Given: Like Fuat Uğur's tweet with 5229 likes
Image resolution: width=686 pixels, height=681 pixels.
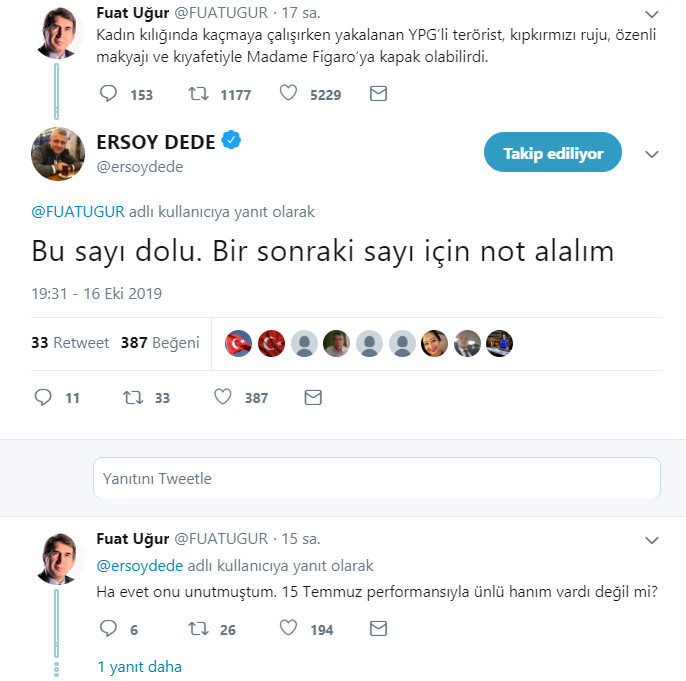Looking at the screenshot, I should point(288,93).
